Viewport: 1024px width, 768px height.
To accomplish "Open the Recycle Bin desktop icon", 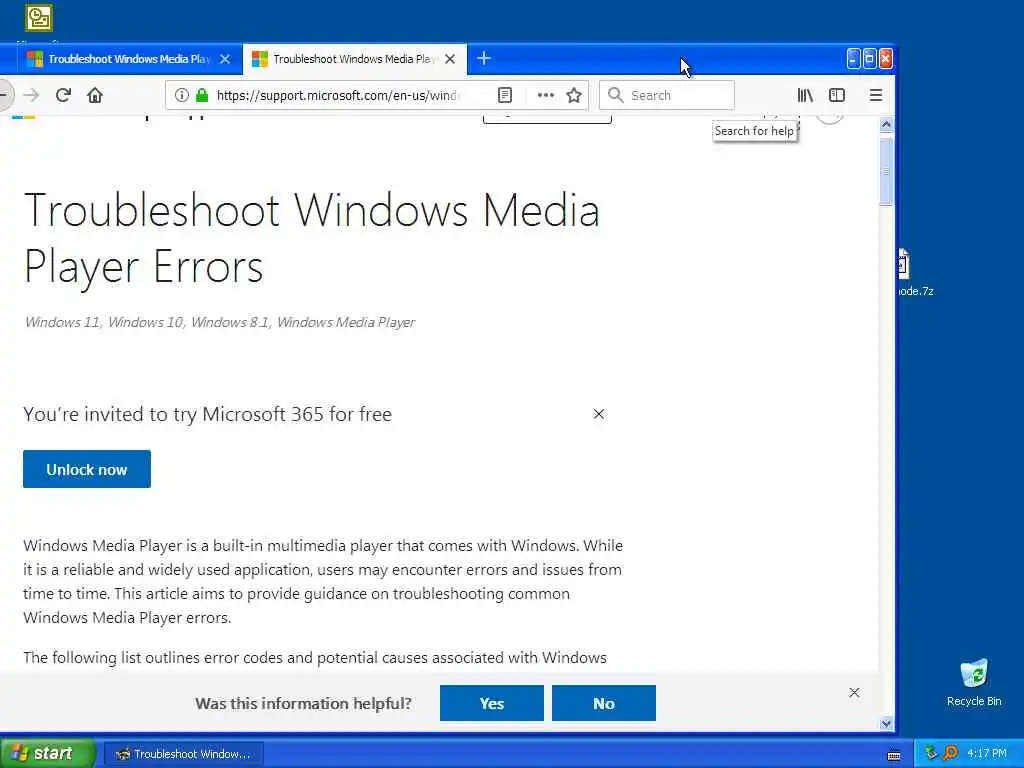I will [x=974, y=684].
